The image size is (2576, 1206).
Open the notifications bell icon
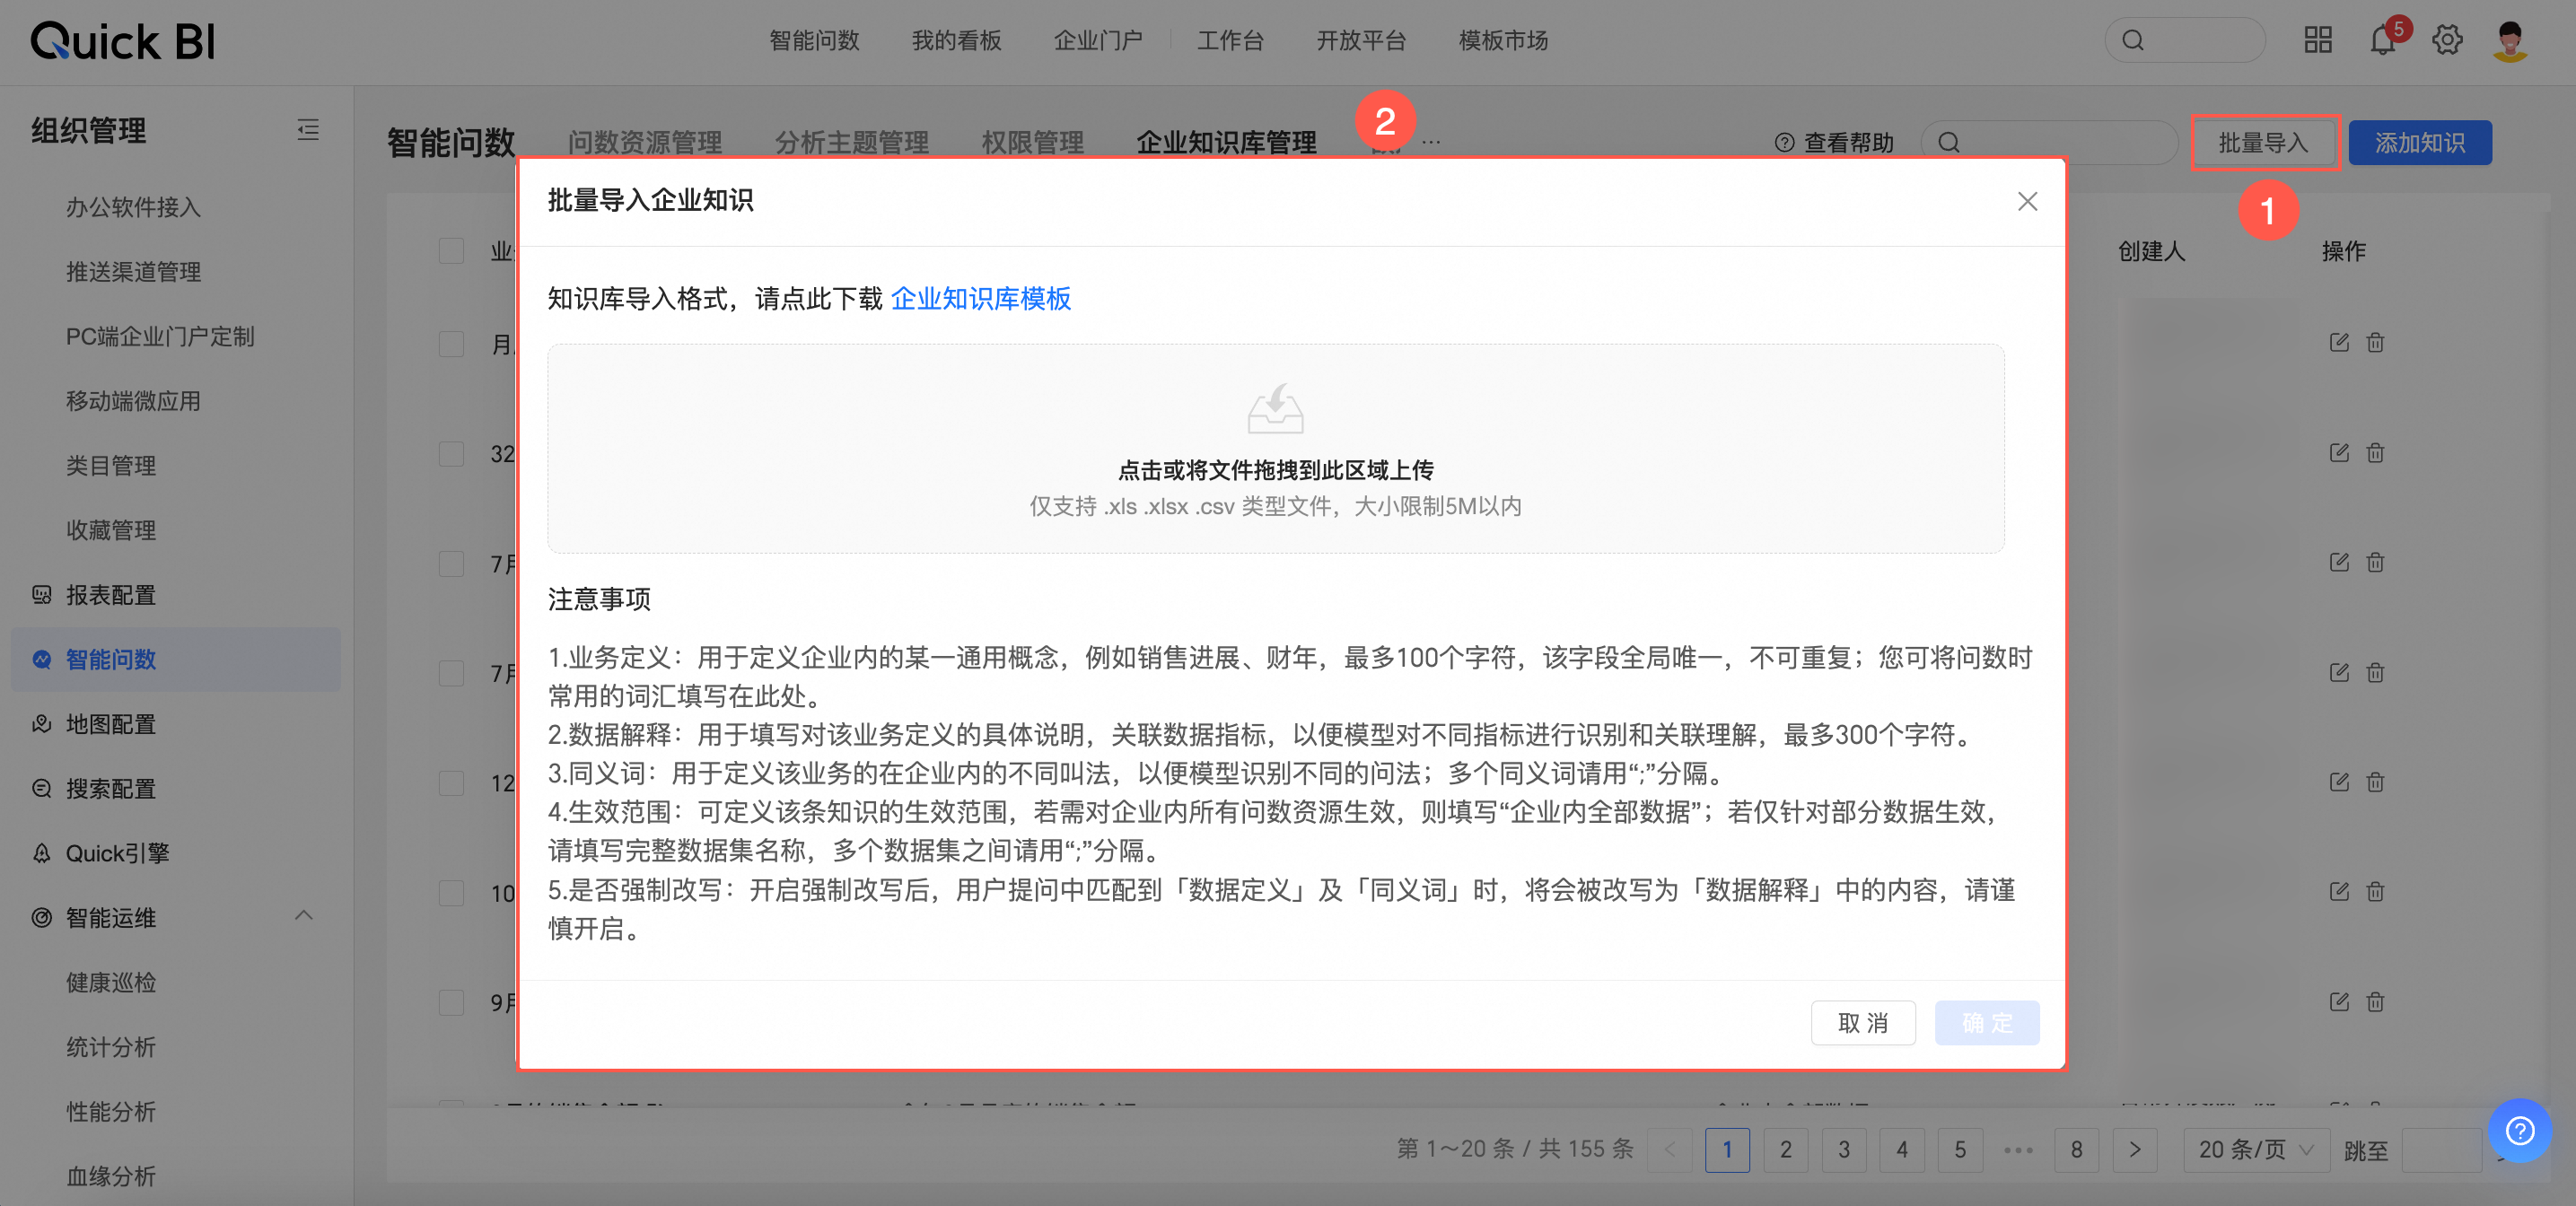[x=2382, y=41]
